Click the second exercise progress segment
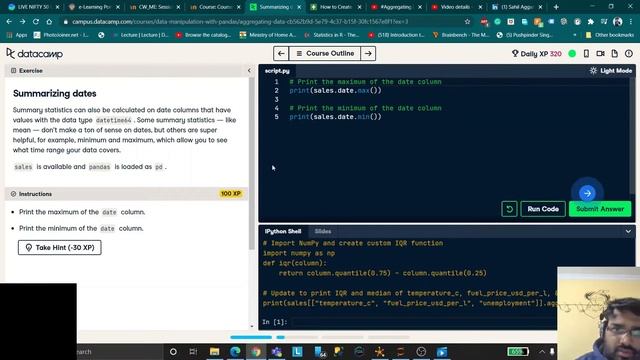Viewport: 640px width, 360px height. pyautogui.click(x=297, y=337)
